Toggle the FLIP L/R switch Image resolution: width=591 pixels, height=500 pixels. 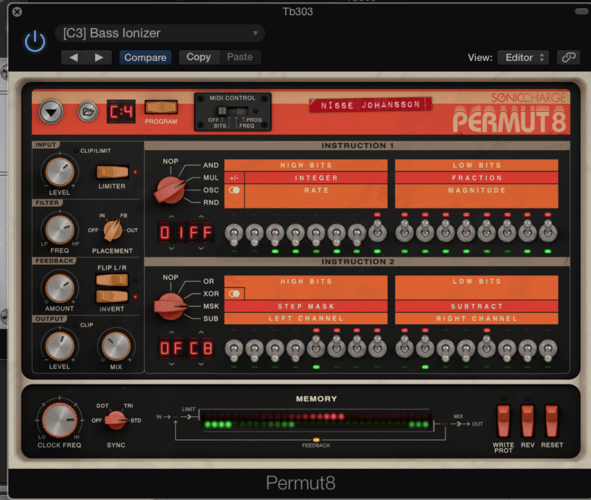coord(112,280)
